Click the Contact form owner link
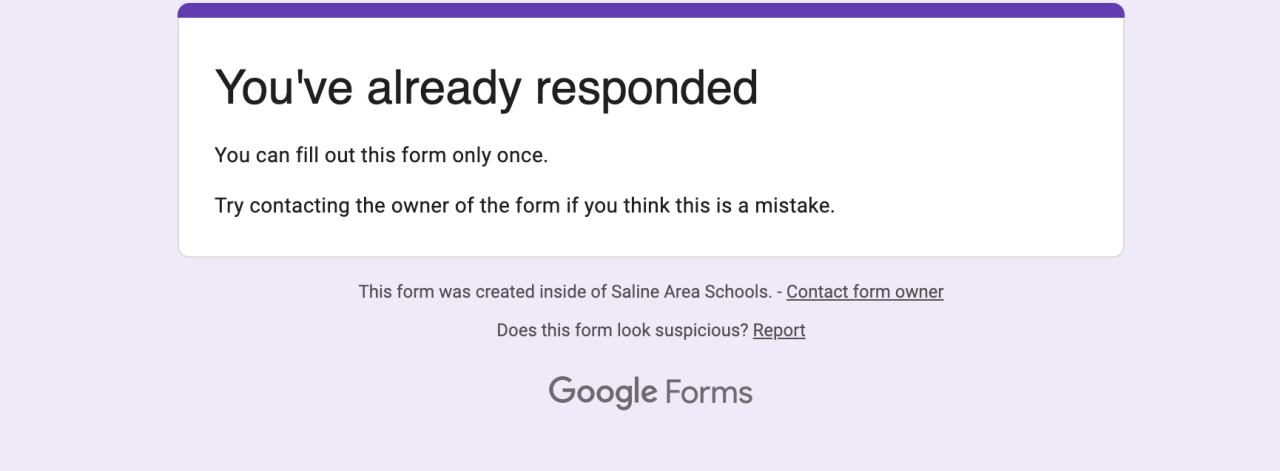Viewport: 1280px width, 471px height. click(864, 292)
